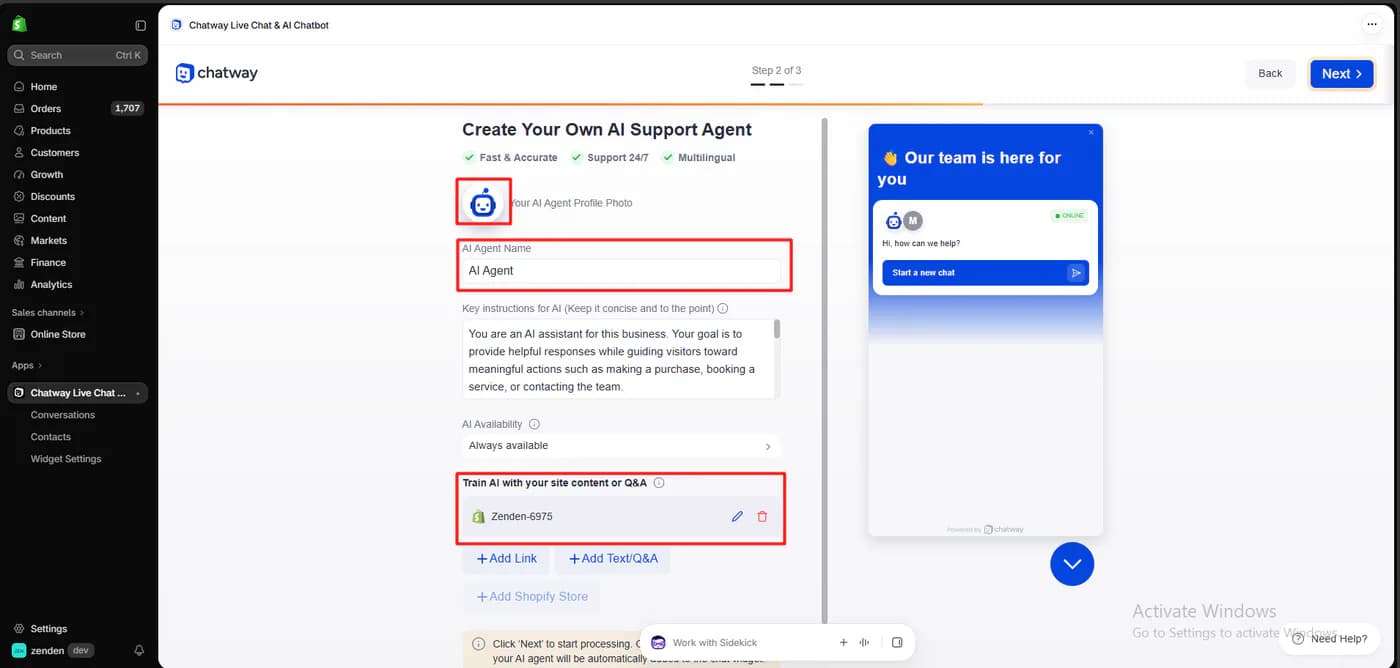Click the voice waveform icon in Sidekick
Screen dimensions: 1400x668
864,643
